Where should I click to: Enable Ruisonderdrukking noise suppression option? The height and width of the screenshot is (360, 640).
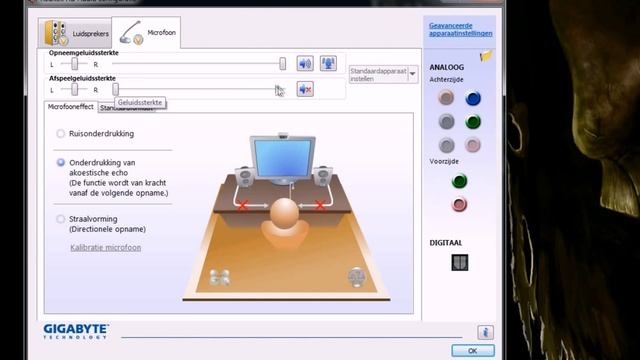tap(60, 133)
